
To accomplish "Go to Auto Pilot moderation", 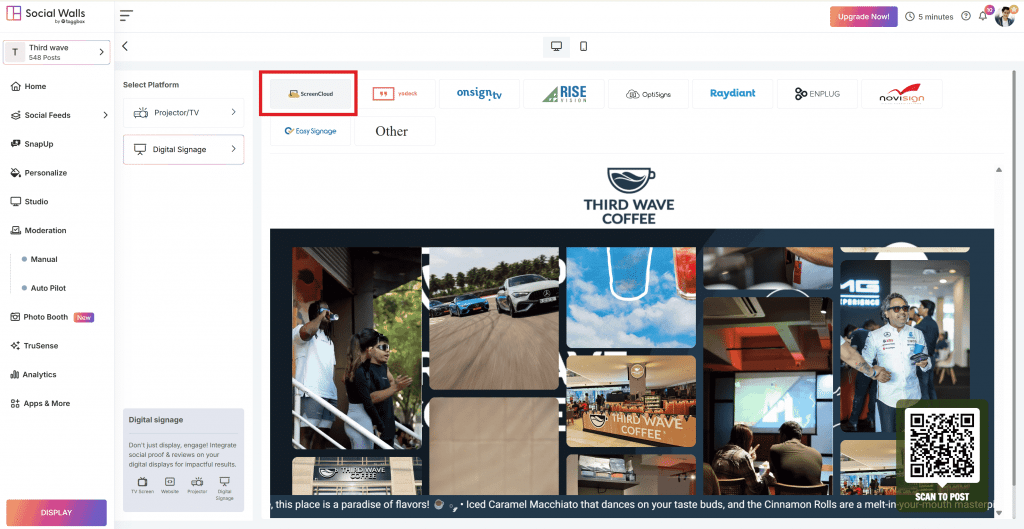I will click(x=48, y=288).
